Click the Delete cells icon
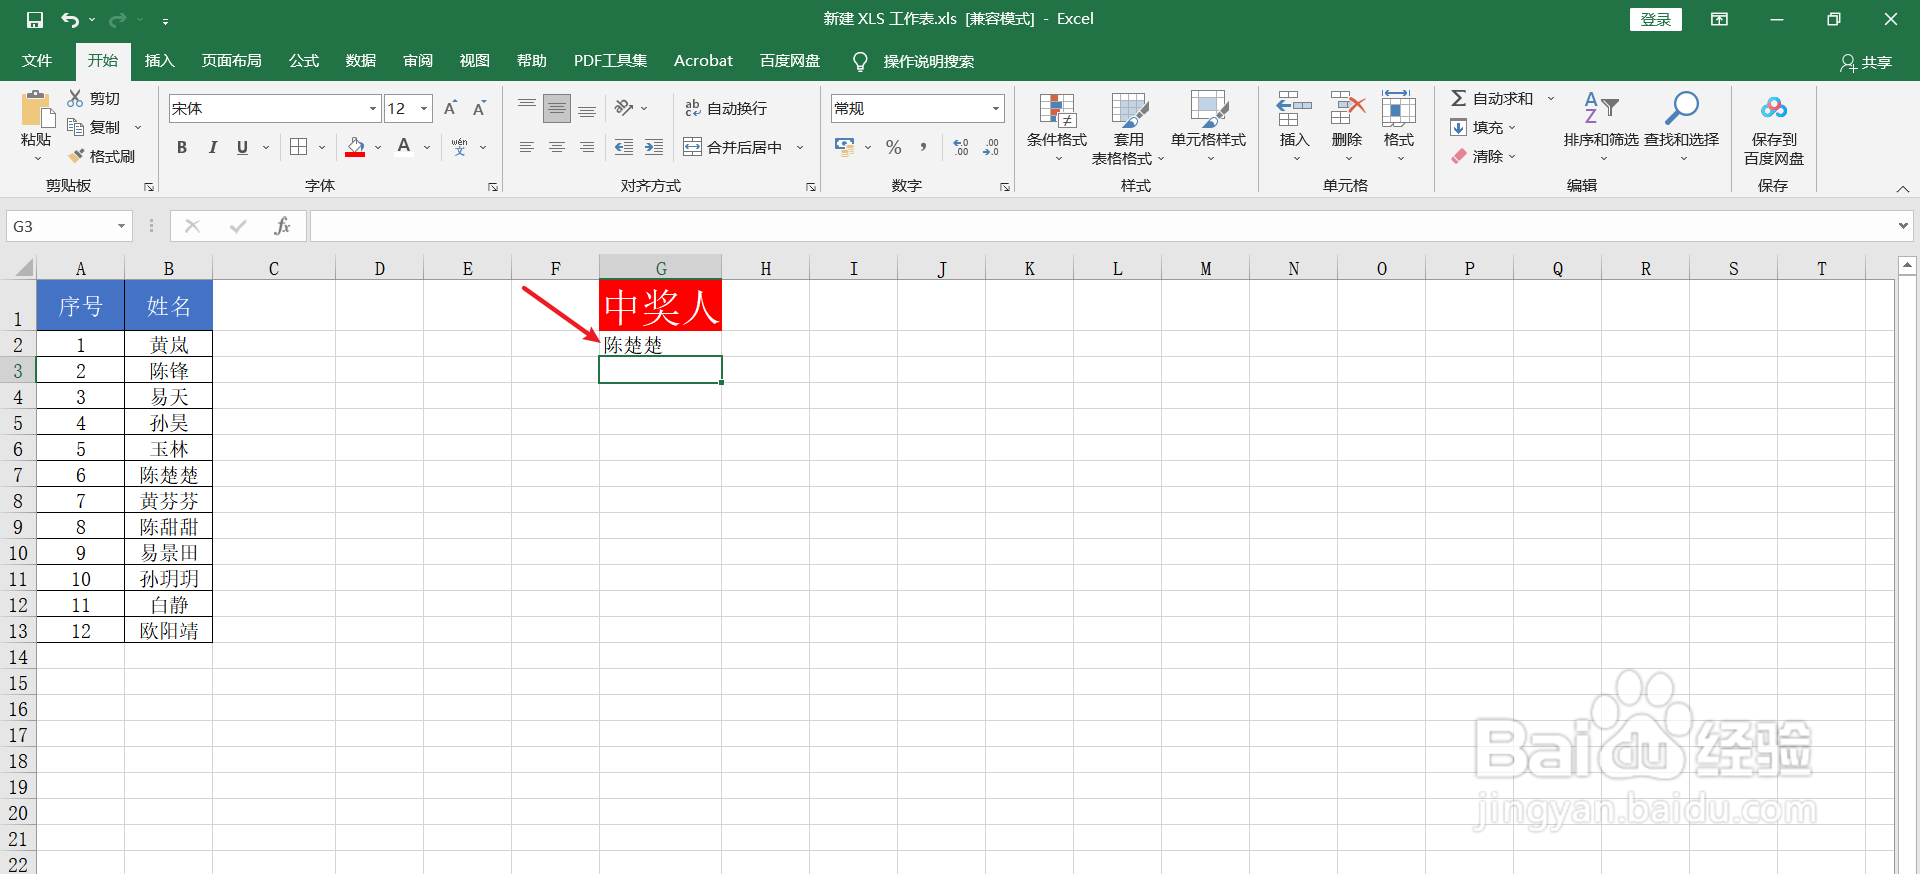Viewport: 1920px width, 874px height. (1347, 109)
